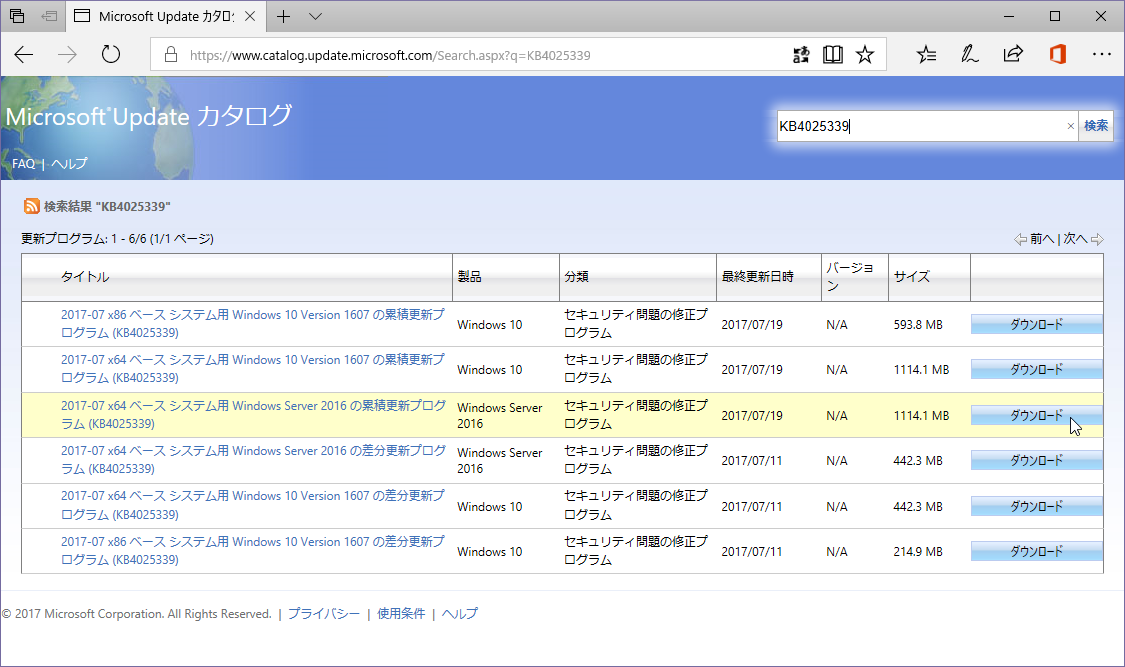1125x667 pixels.
Task: Open ヘルプ link in header
Action: [x=69, y=164]
